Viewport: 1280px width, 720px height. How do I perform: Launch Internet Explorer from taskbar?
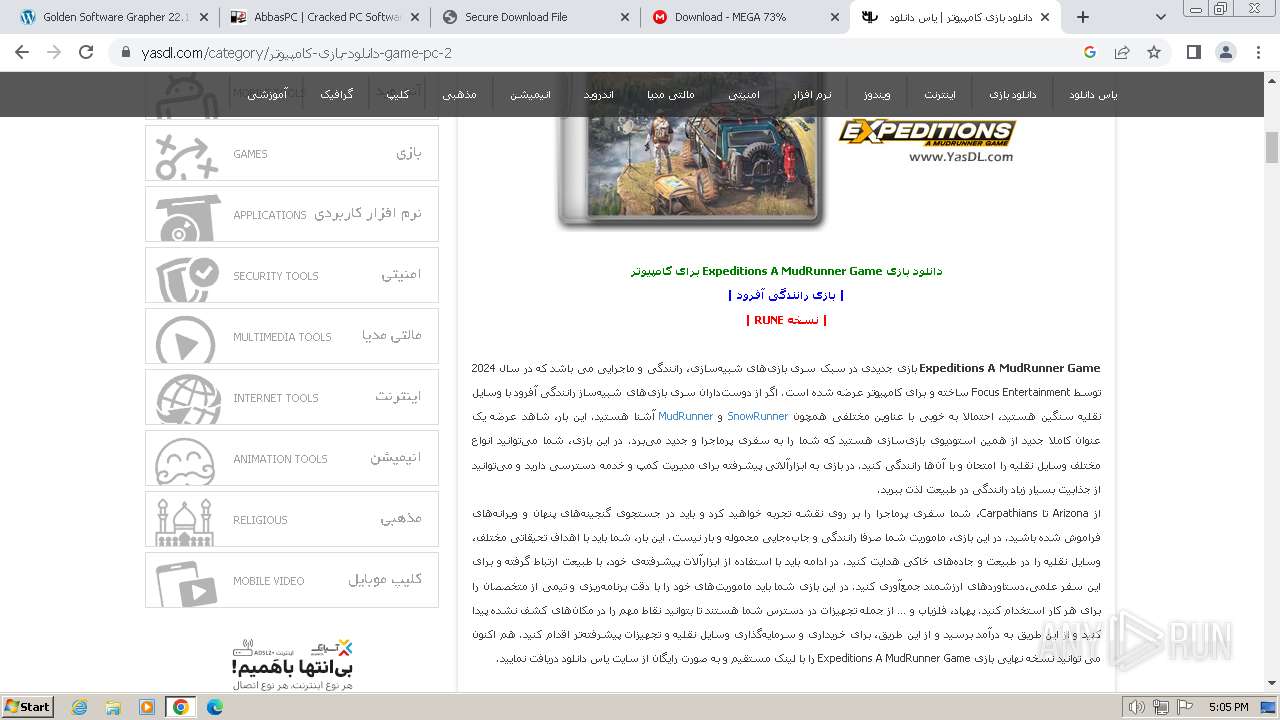(80, 707)
